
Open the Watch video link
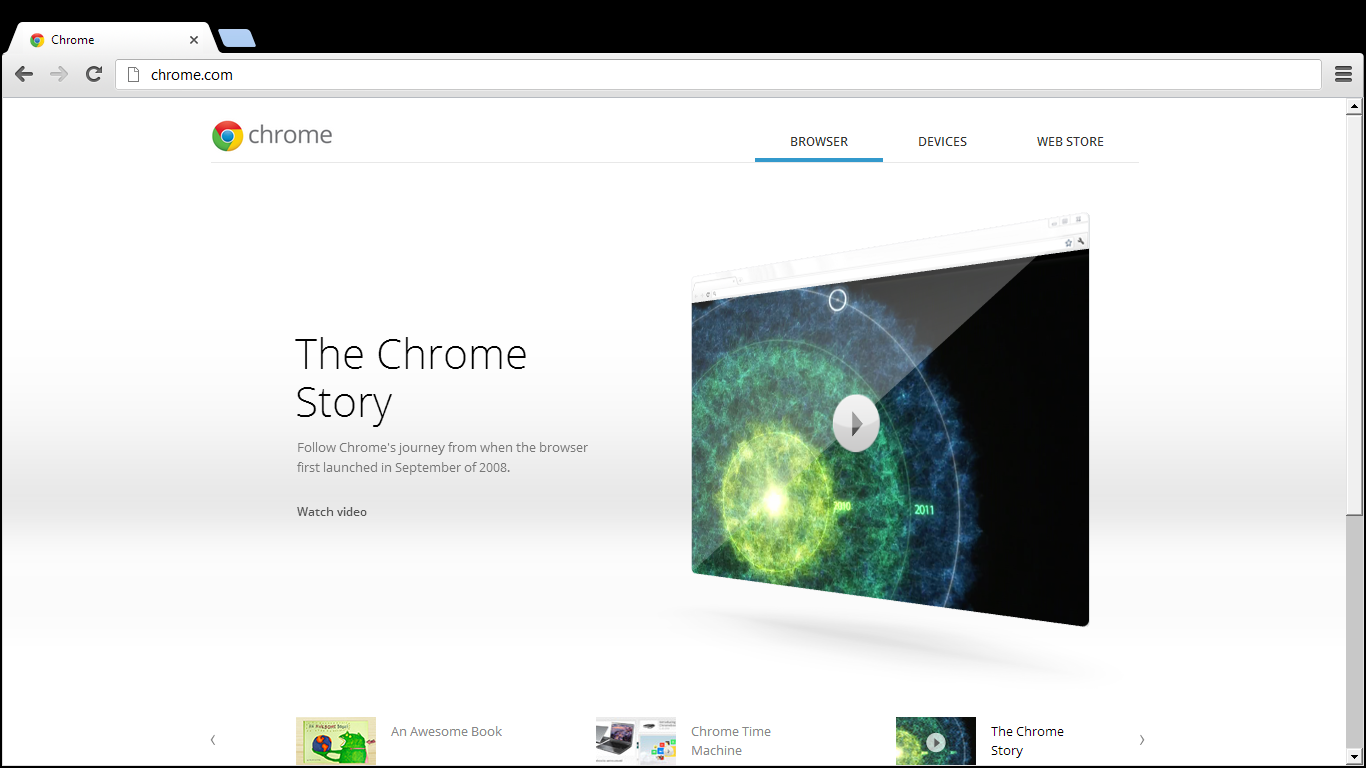(331, 511)
